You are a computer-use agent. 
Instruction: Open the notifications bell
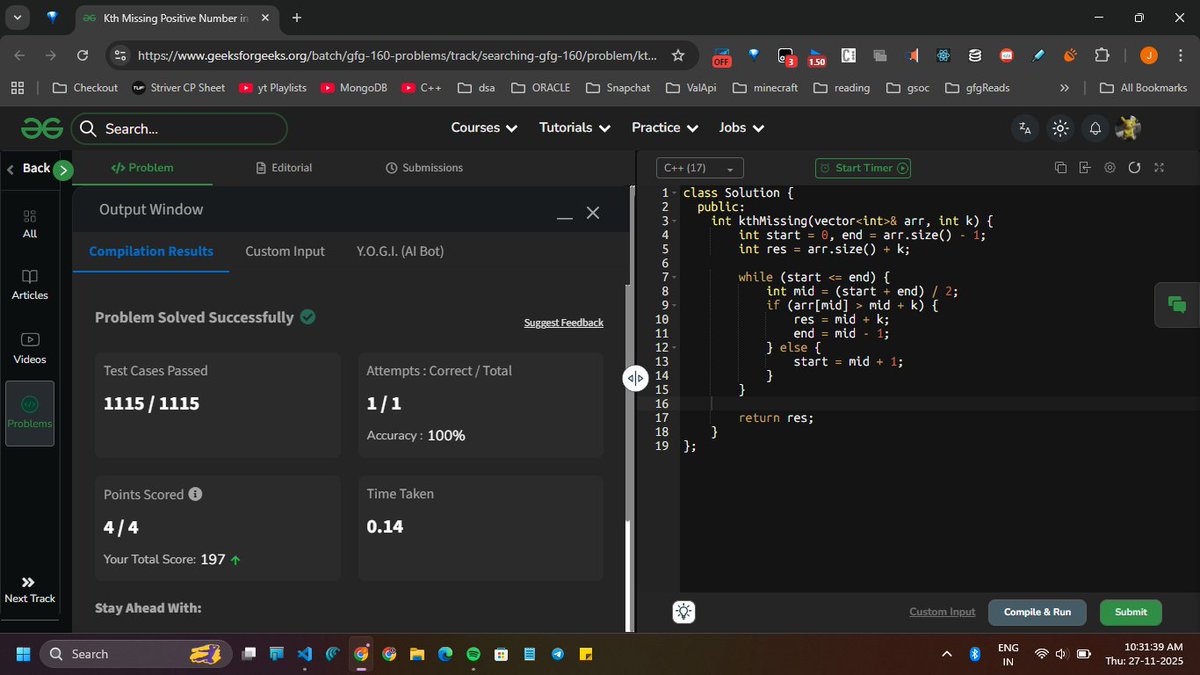1094,128
